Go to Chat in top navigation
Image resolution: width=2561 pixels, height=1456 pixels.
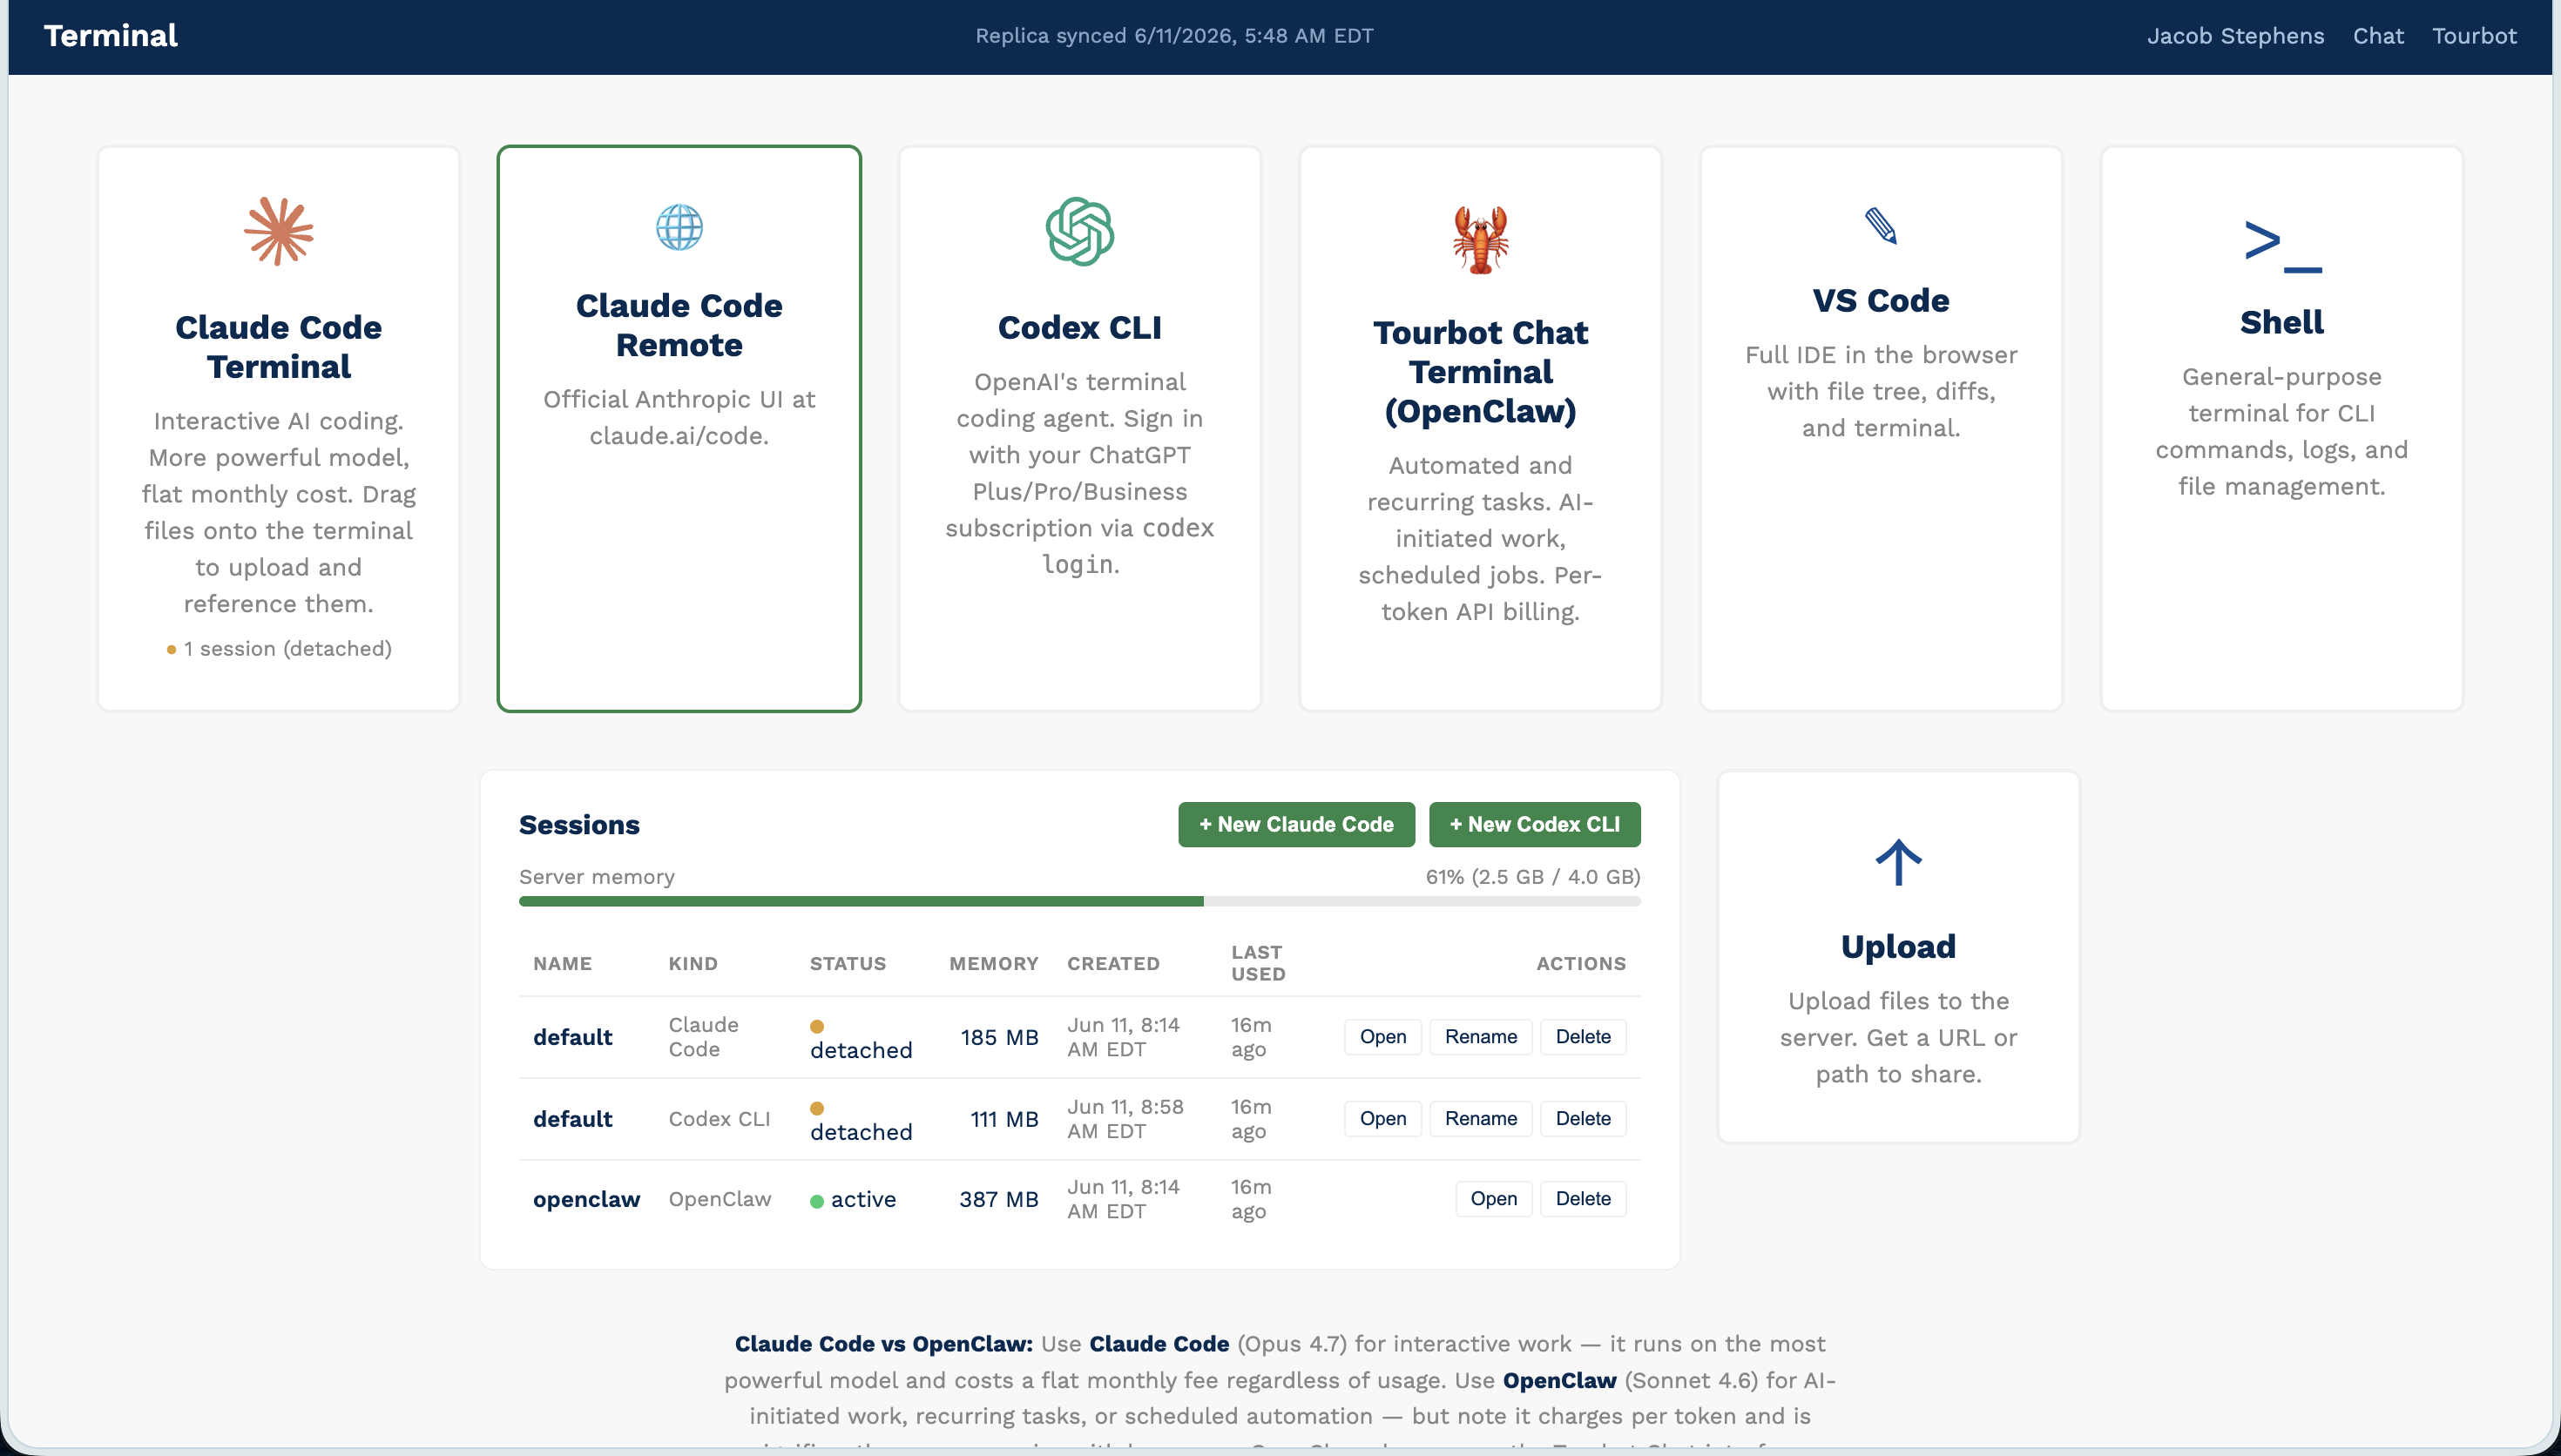(2378, 36)
